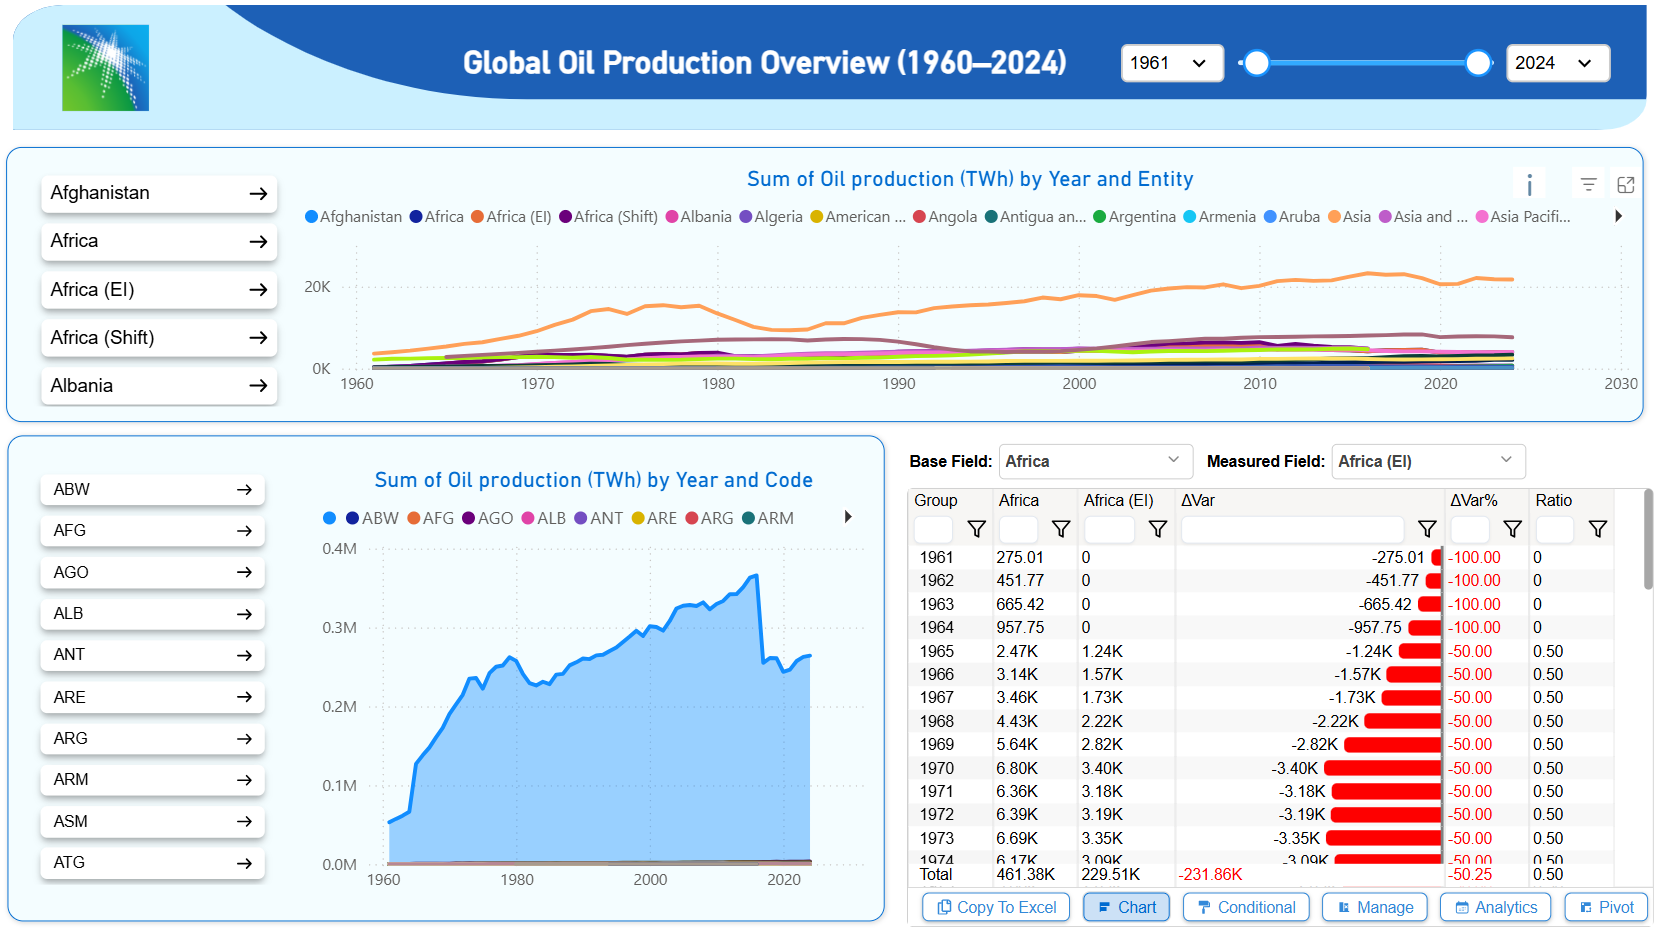This screenshot has width=1662, height=929.
Task: Click Total row value 461.38K
Action: pyautogui.click(x=1025, y=874)
